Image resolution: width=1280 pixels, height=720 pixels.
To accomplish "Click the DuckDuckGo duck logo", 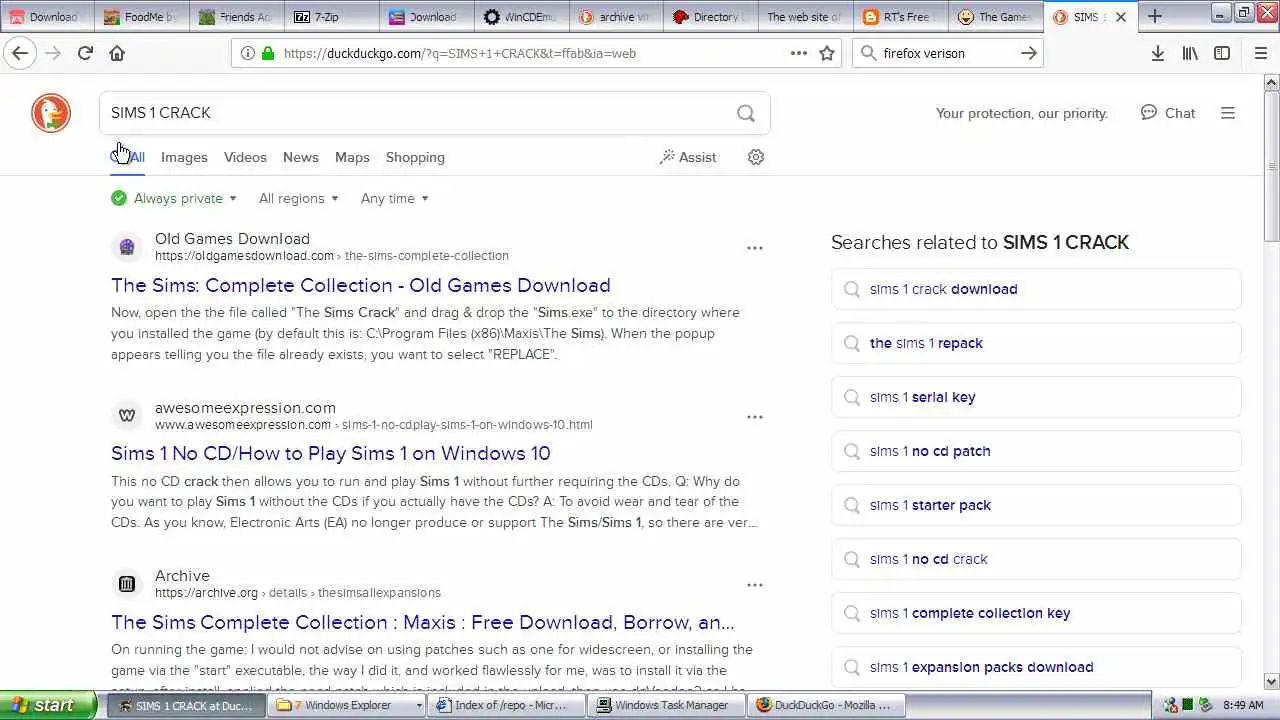I will 51,113.
